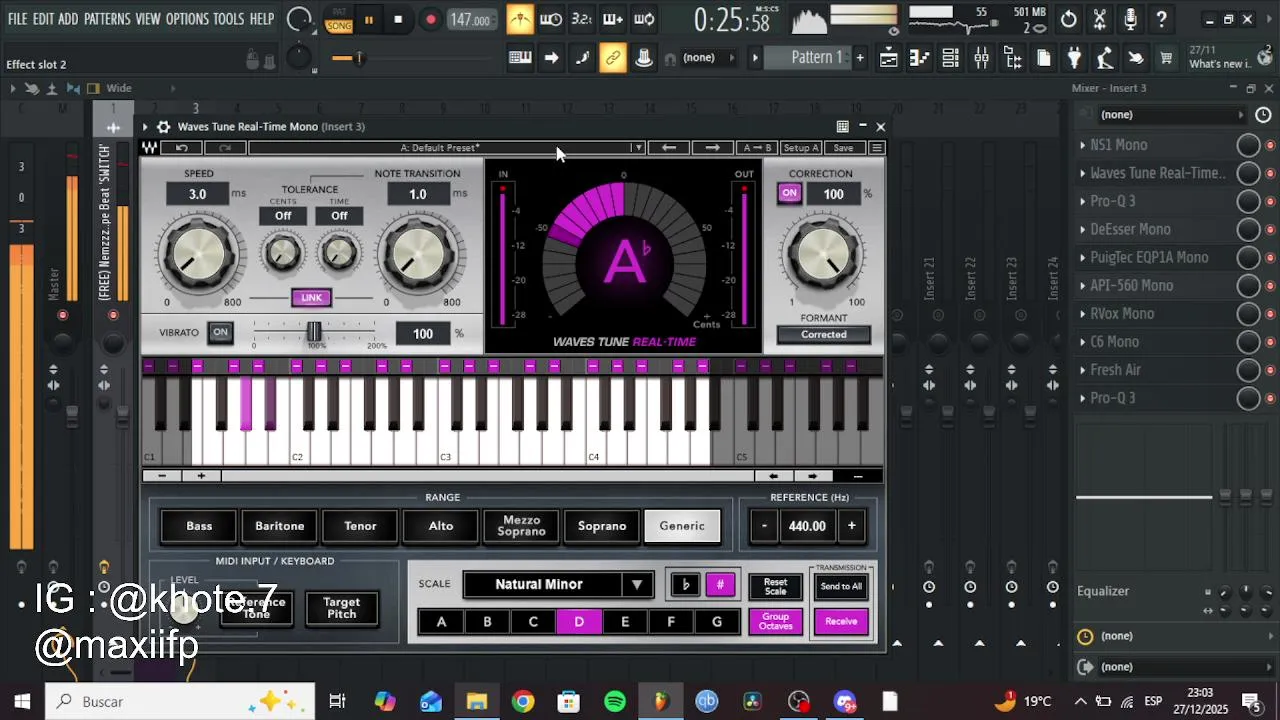1280x720 pixels.
Task: Select sharp notation button
Action: tap(720, 585)
